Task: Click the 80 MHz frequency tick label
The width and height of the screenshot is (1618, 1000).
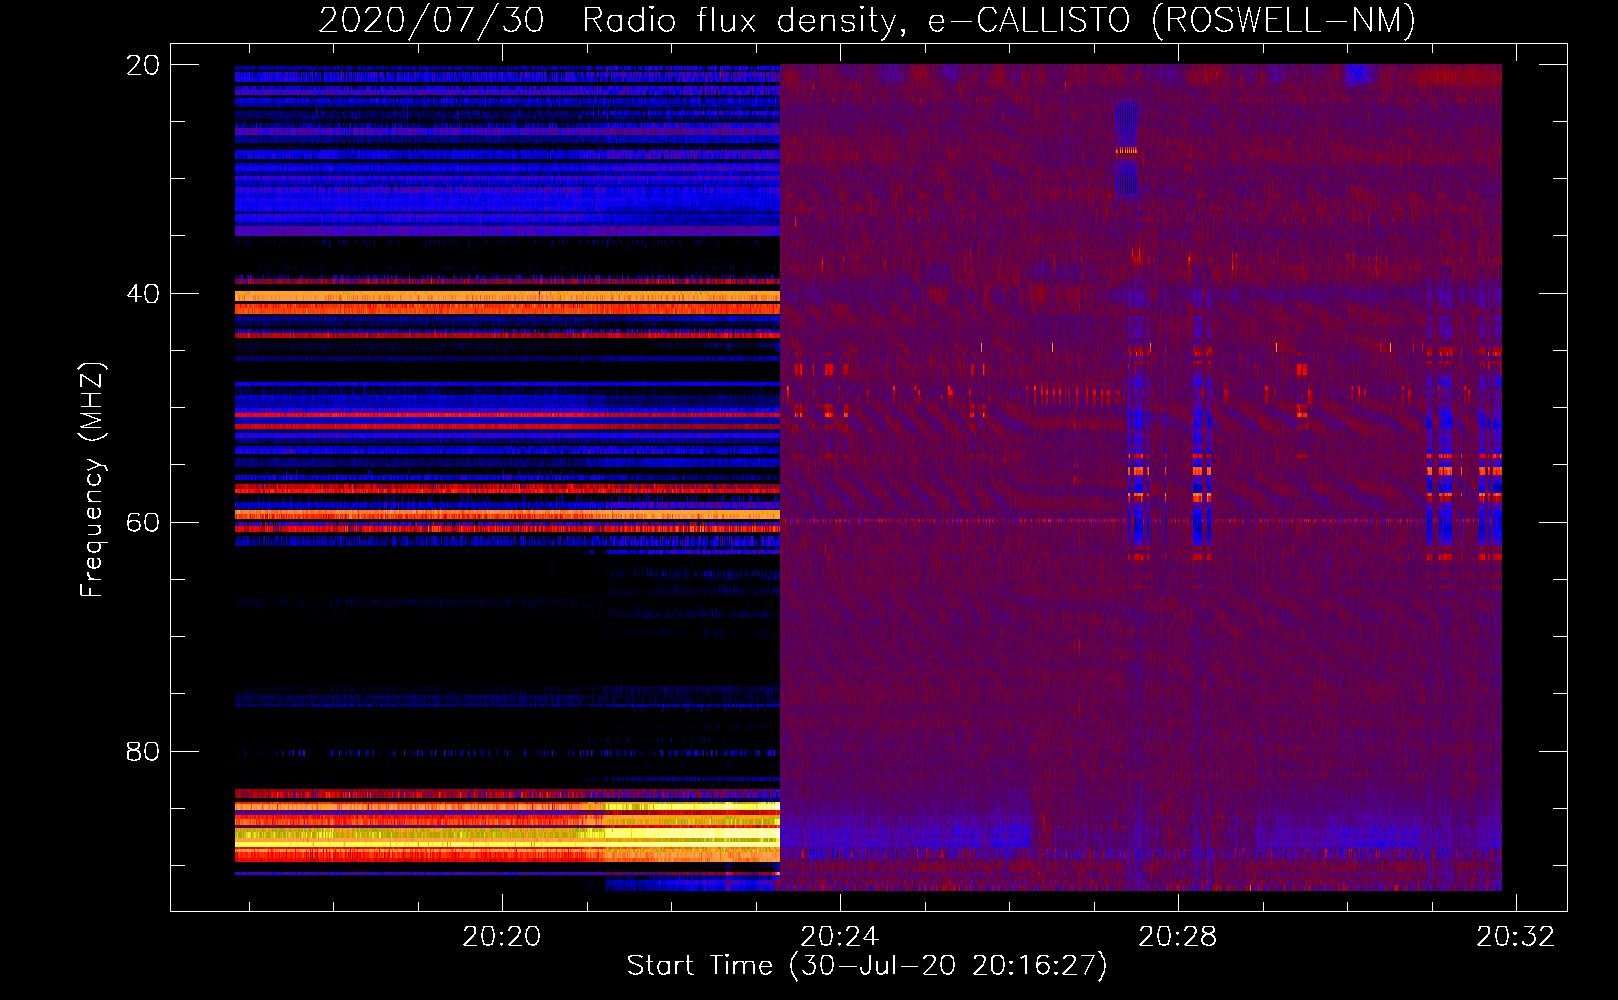Action: (x=143, y=751)
